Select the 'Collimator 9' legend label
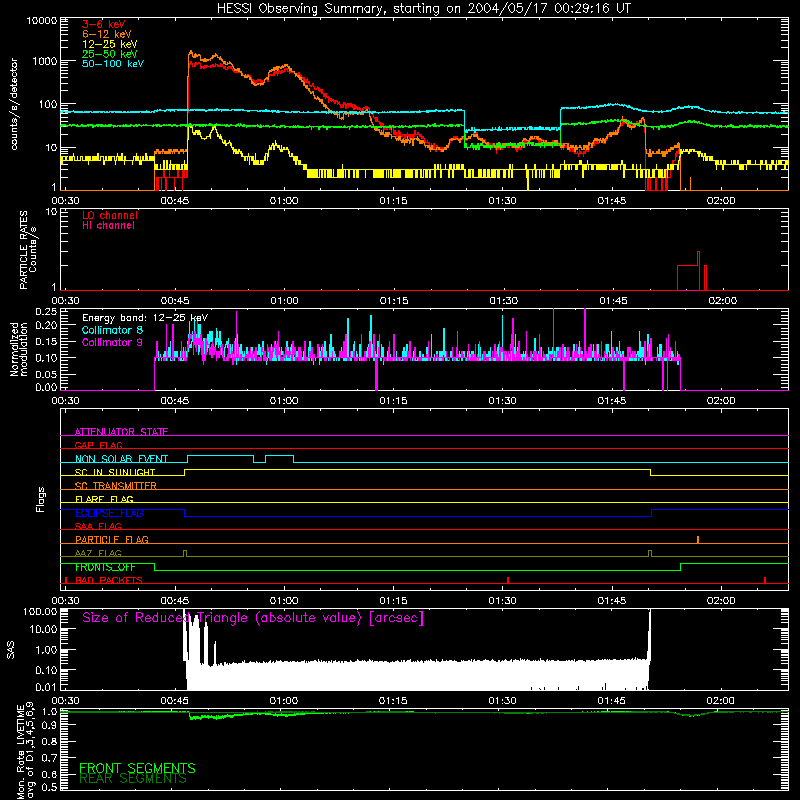Viewport: 800px width, 800px height. pyautogui.click(x=112, y=342)
